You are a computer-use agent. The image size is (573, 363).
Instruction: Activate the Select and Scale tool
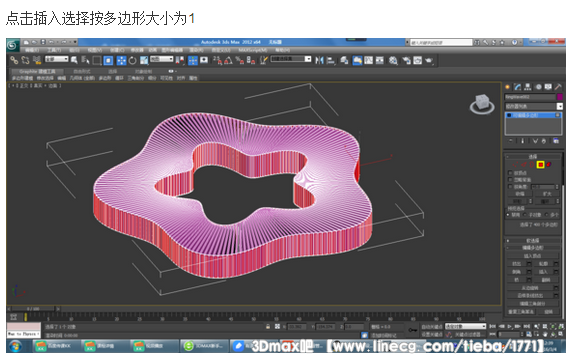[144, 60]
